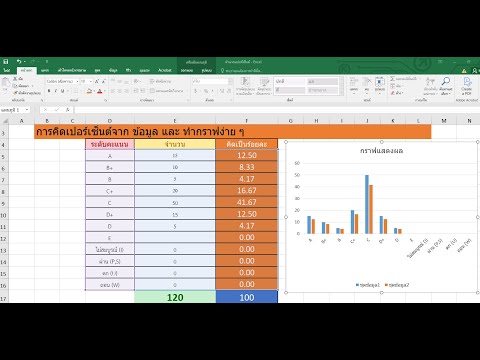Click the Decrease Font Size icon

(104, 81)
